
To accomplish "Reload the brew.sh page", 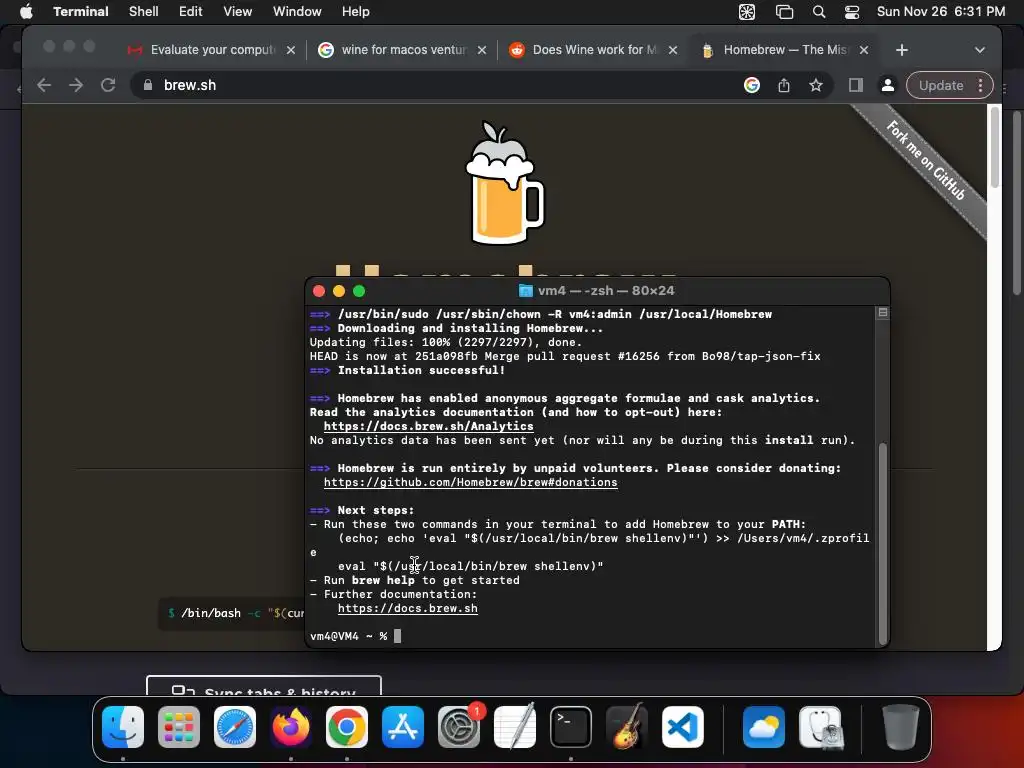I will [x=108, y=85].
